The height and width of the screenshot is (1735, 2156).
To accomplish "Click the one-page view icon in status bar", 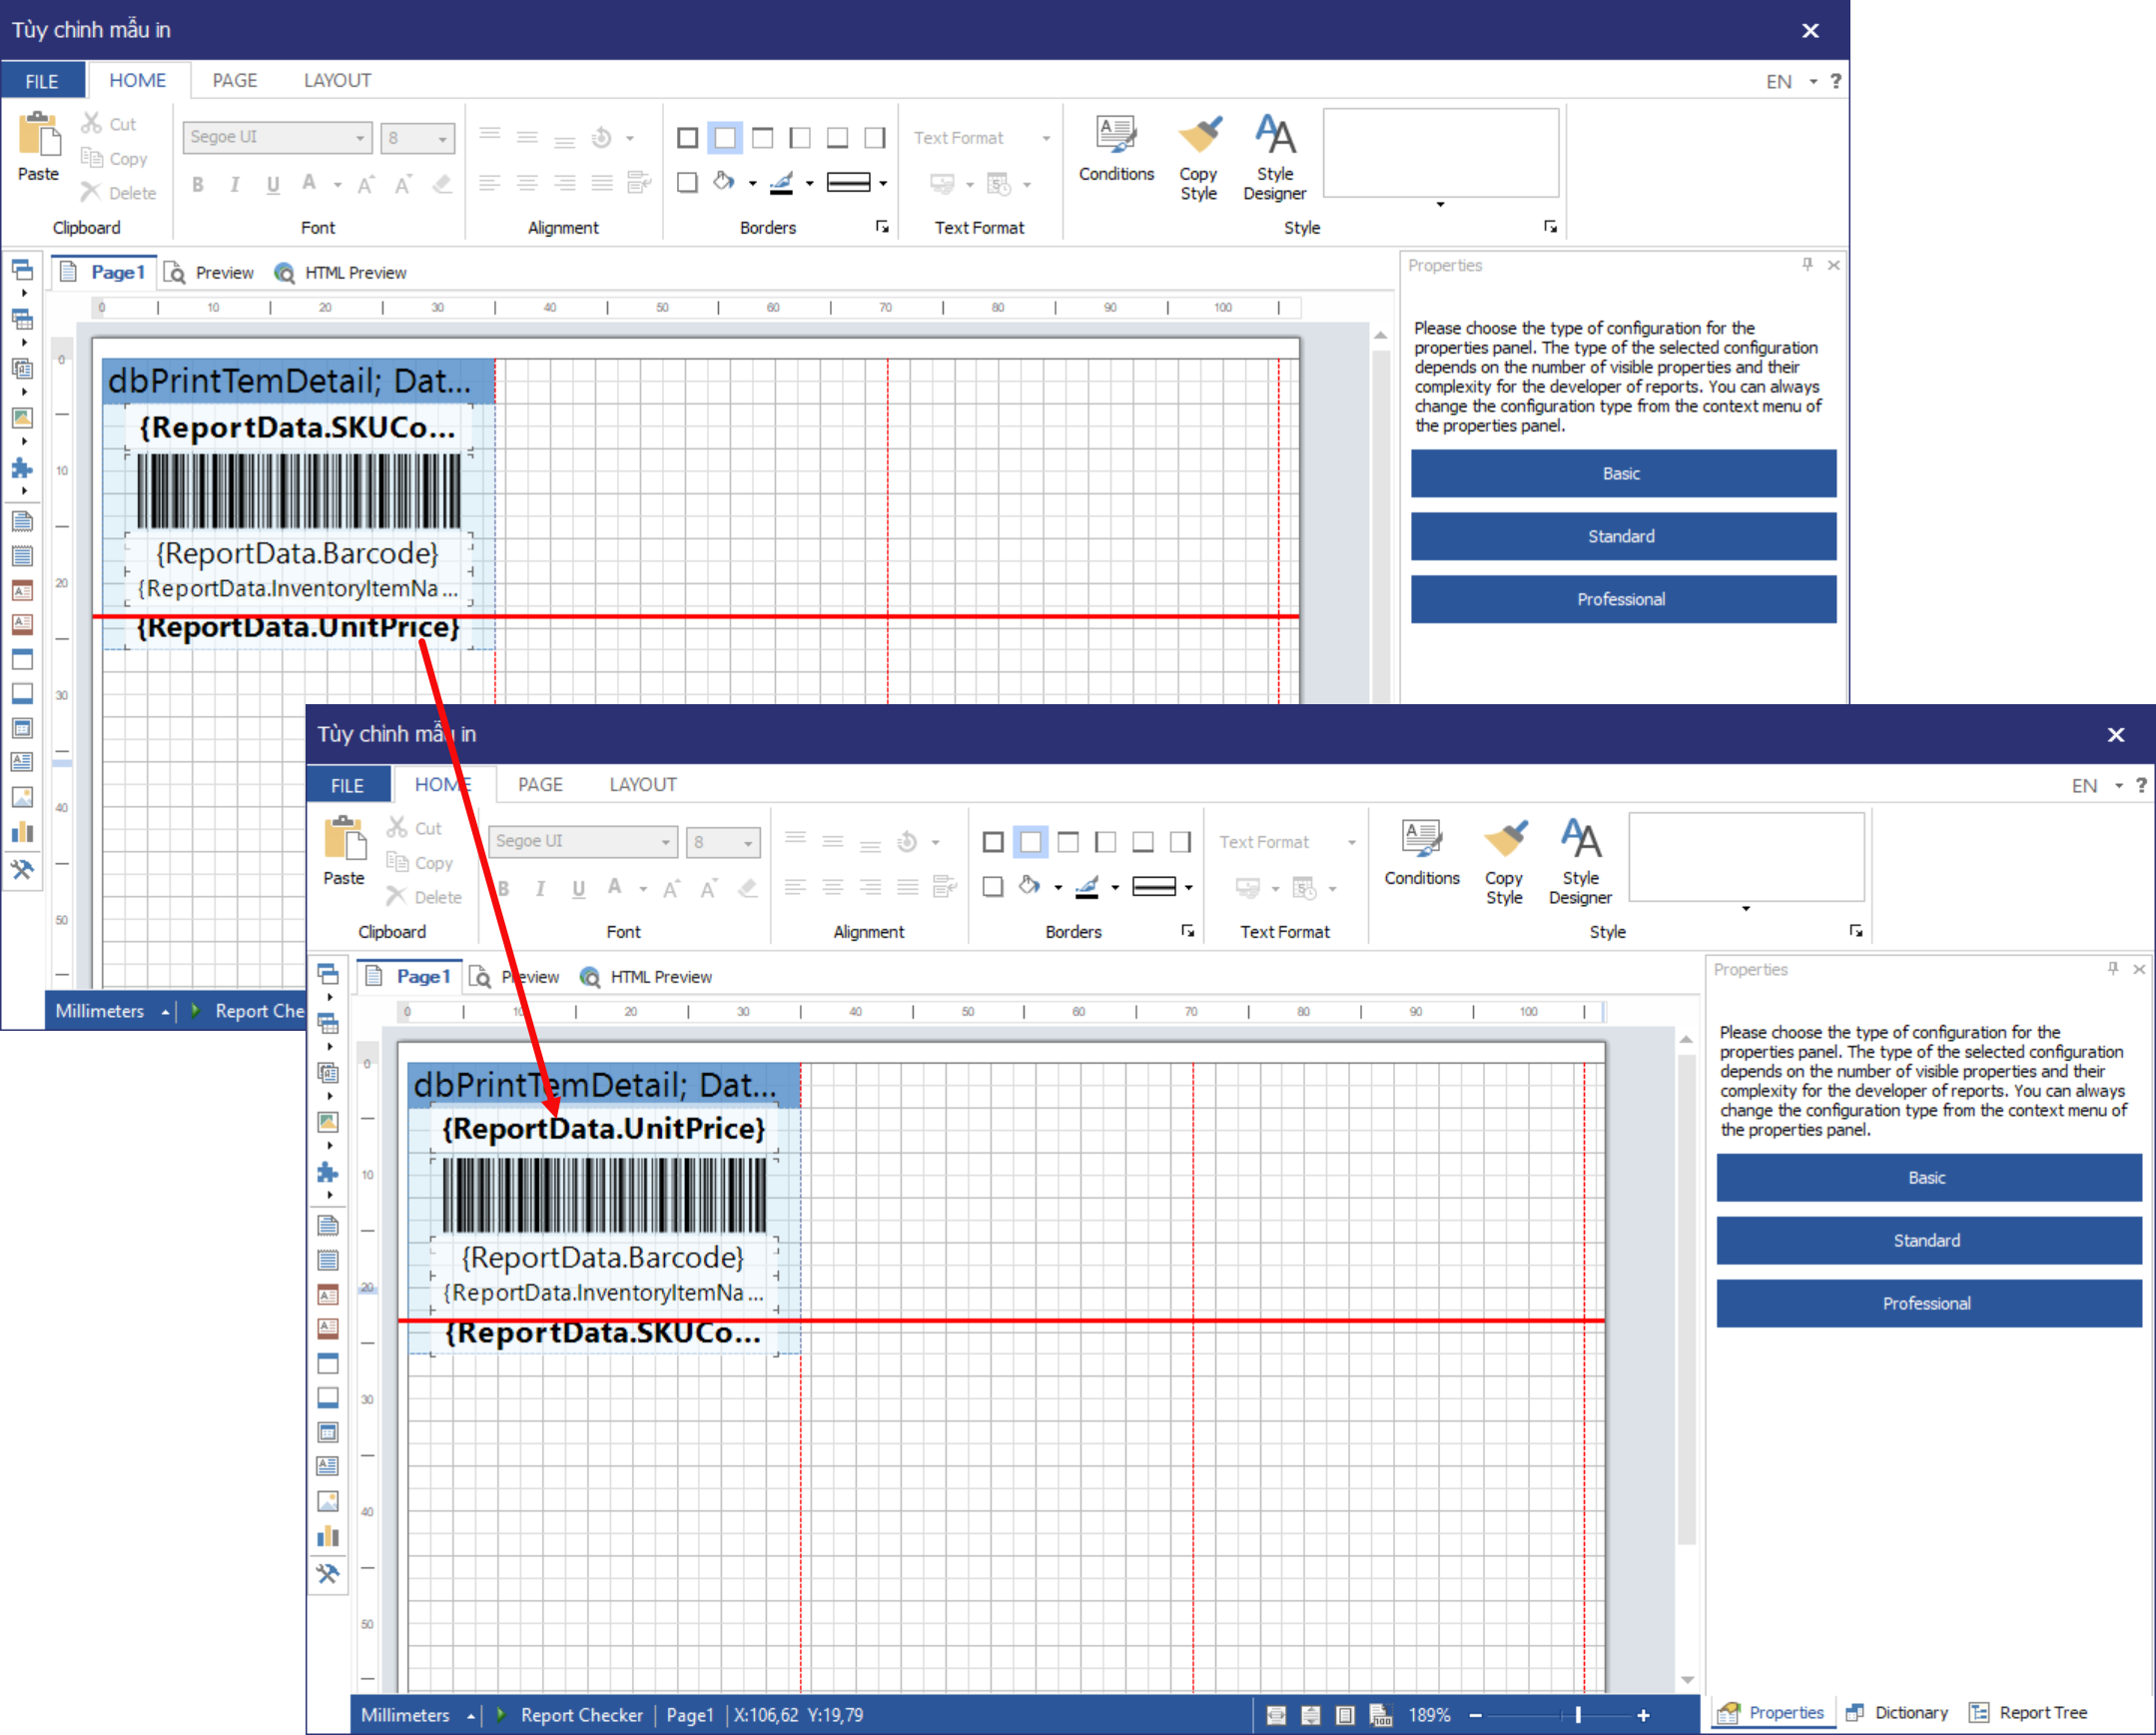I will pyautogui.click(x=1345, y=1715).
